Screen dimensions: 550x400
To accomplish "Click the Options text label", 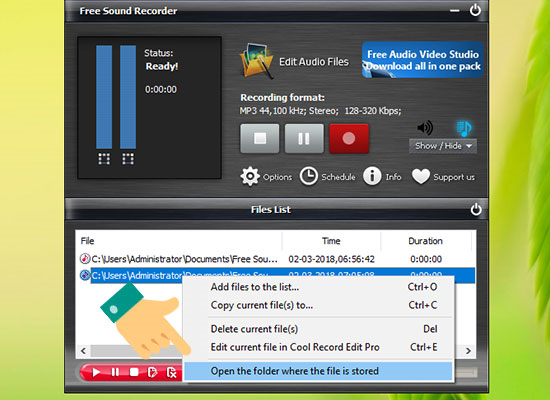I will coord(277,177).
